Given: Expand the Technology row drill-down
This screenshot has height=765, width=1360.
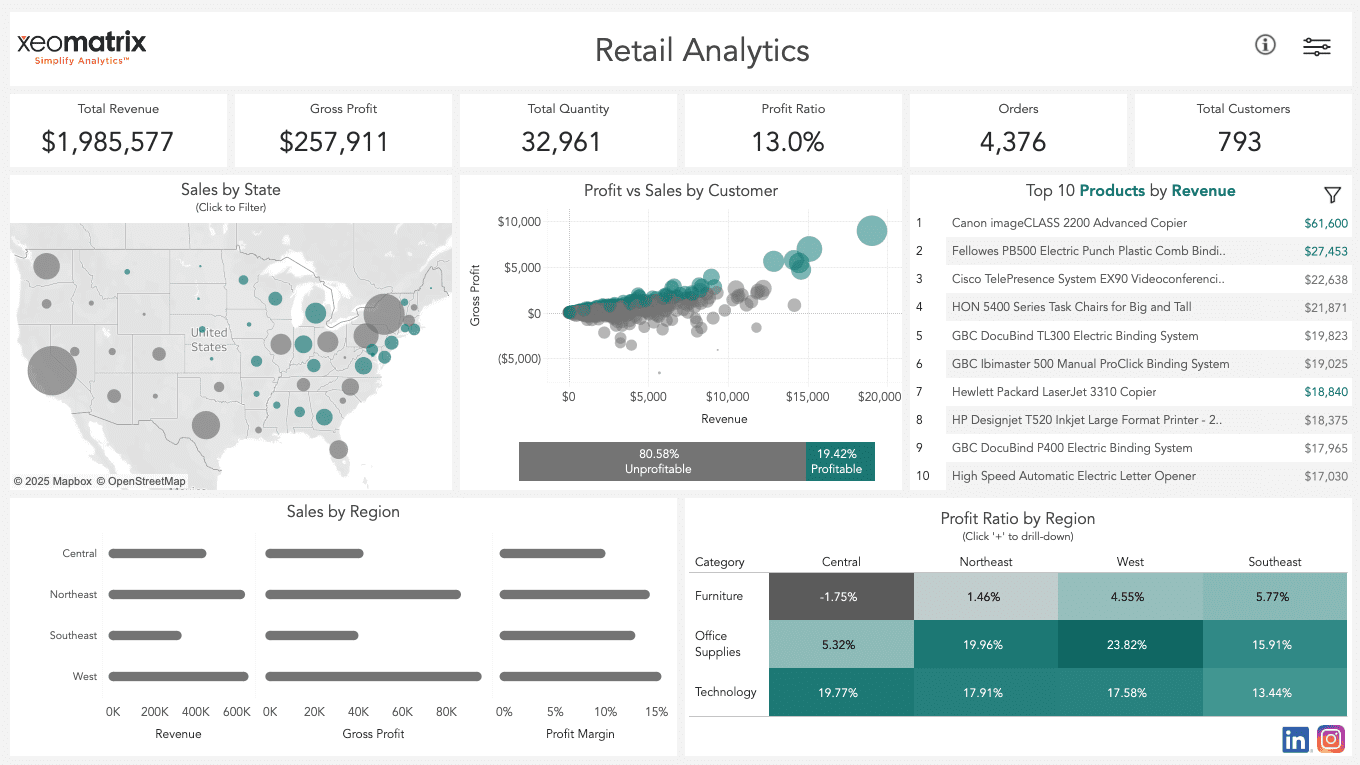Looking at the screenshot, I should (x=727, y=691).
